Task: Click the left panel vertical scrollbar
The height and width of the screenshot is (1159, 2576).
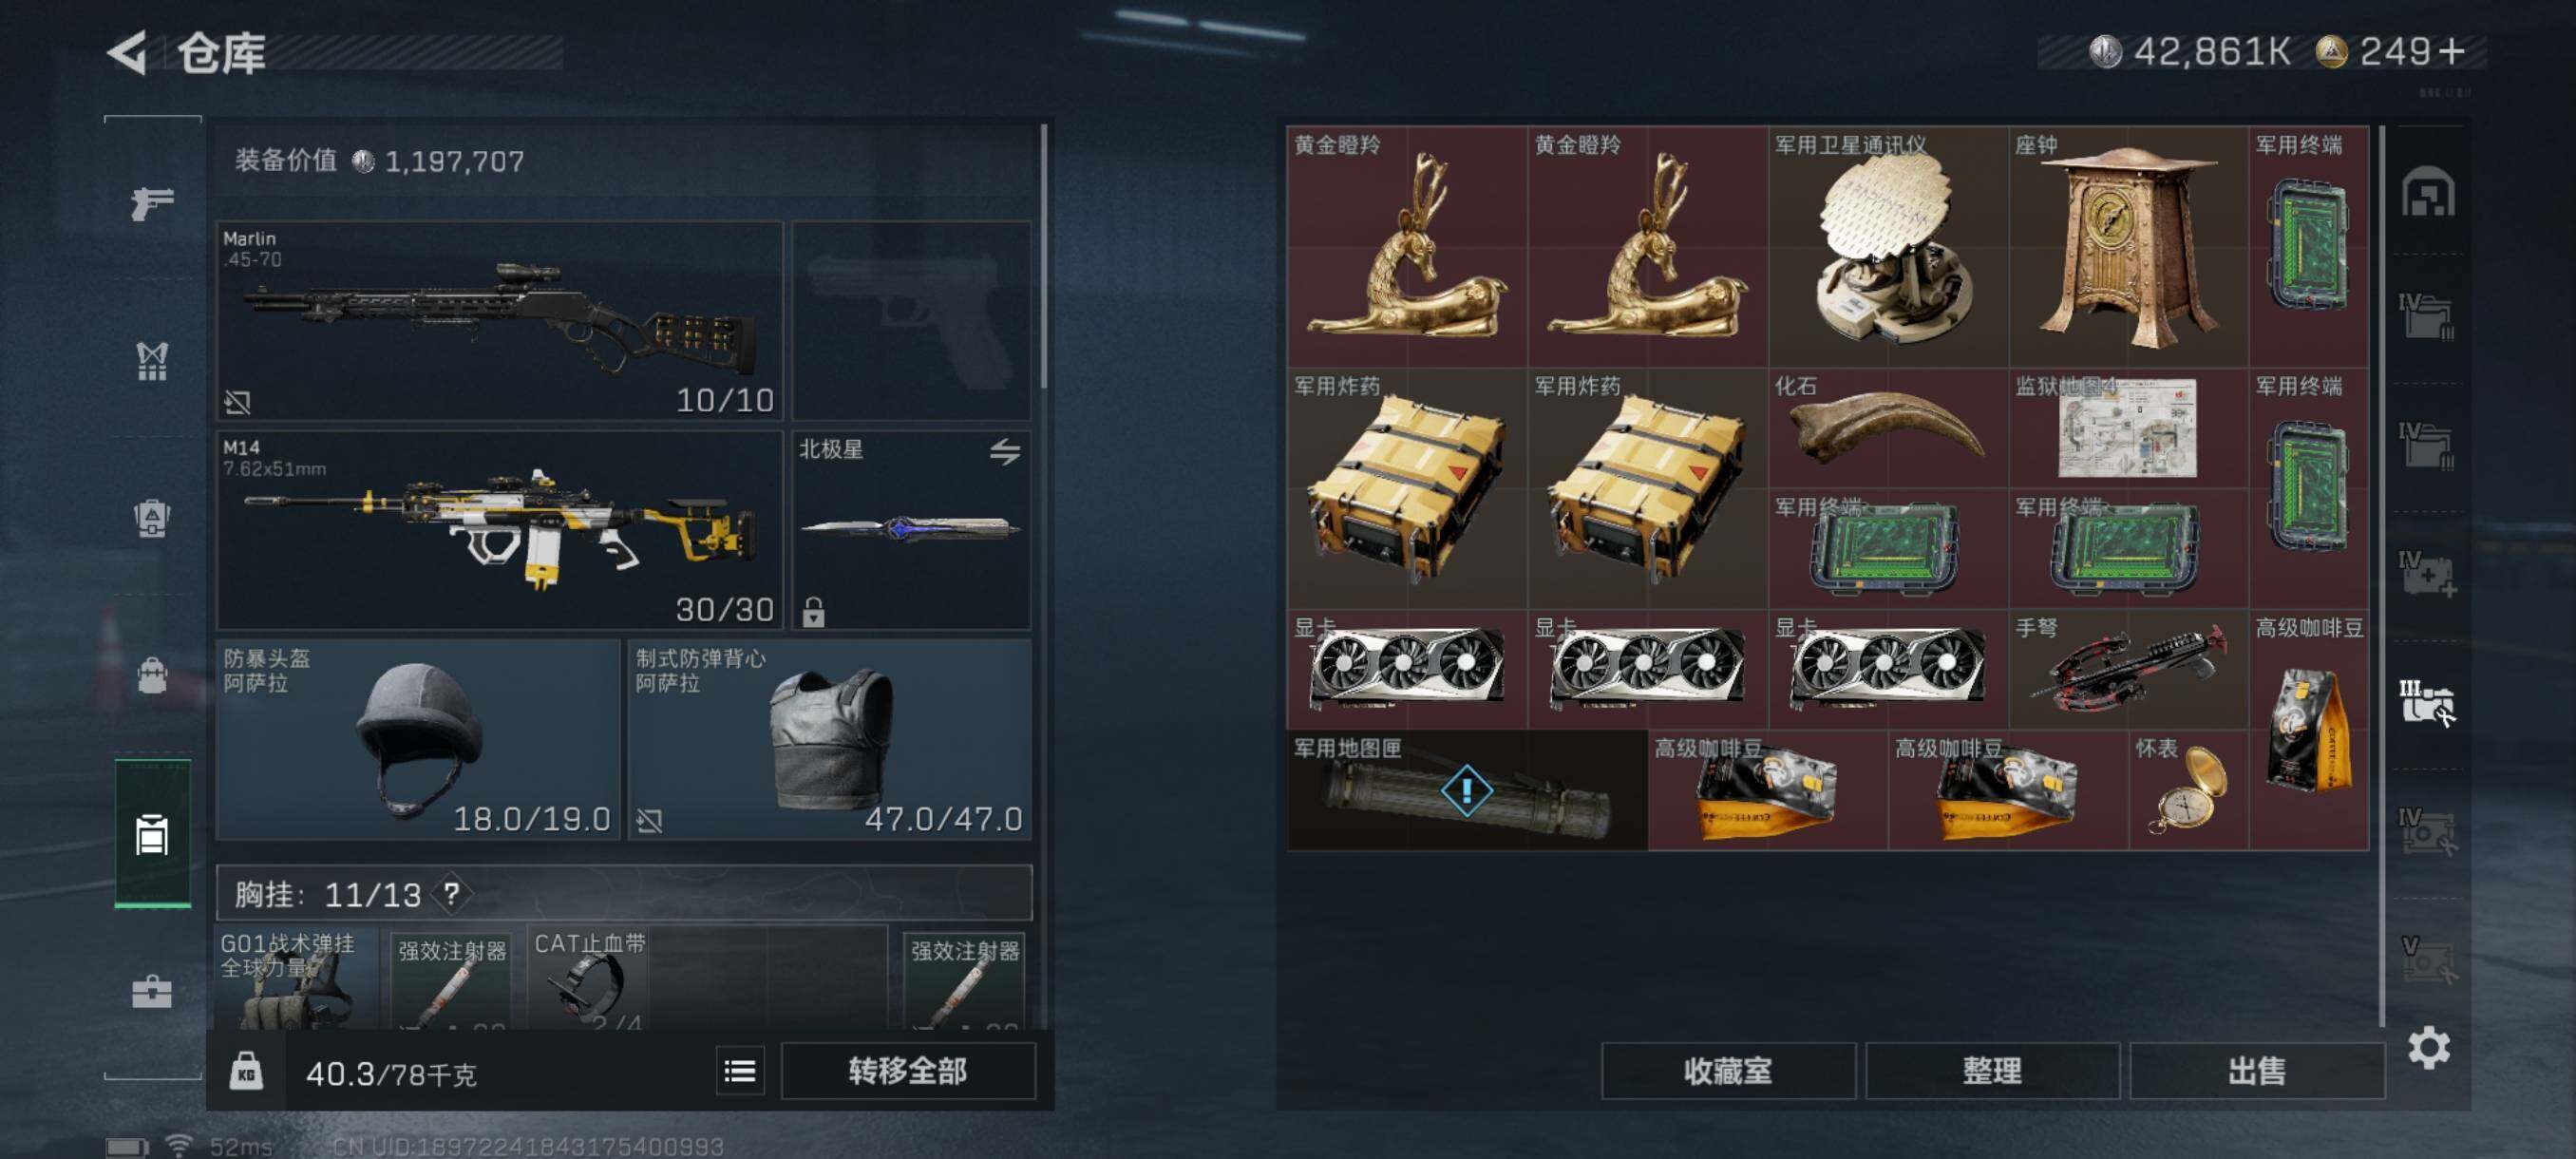Action: tap(1043, 256)
